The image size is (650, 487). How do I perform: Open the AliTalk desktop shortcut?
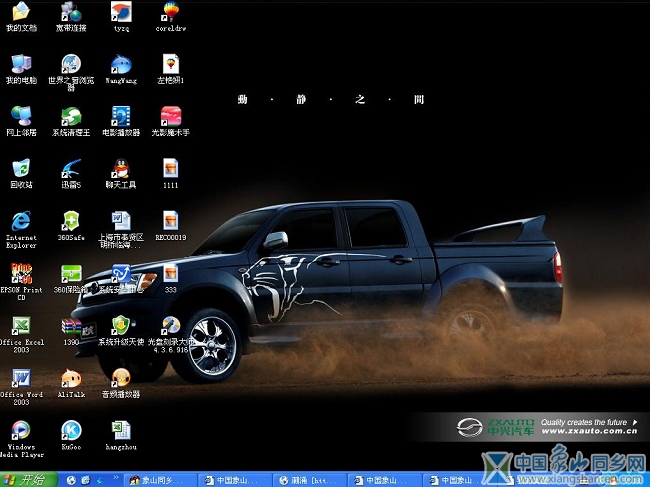tap(70, 378)
